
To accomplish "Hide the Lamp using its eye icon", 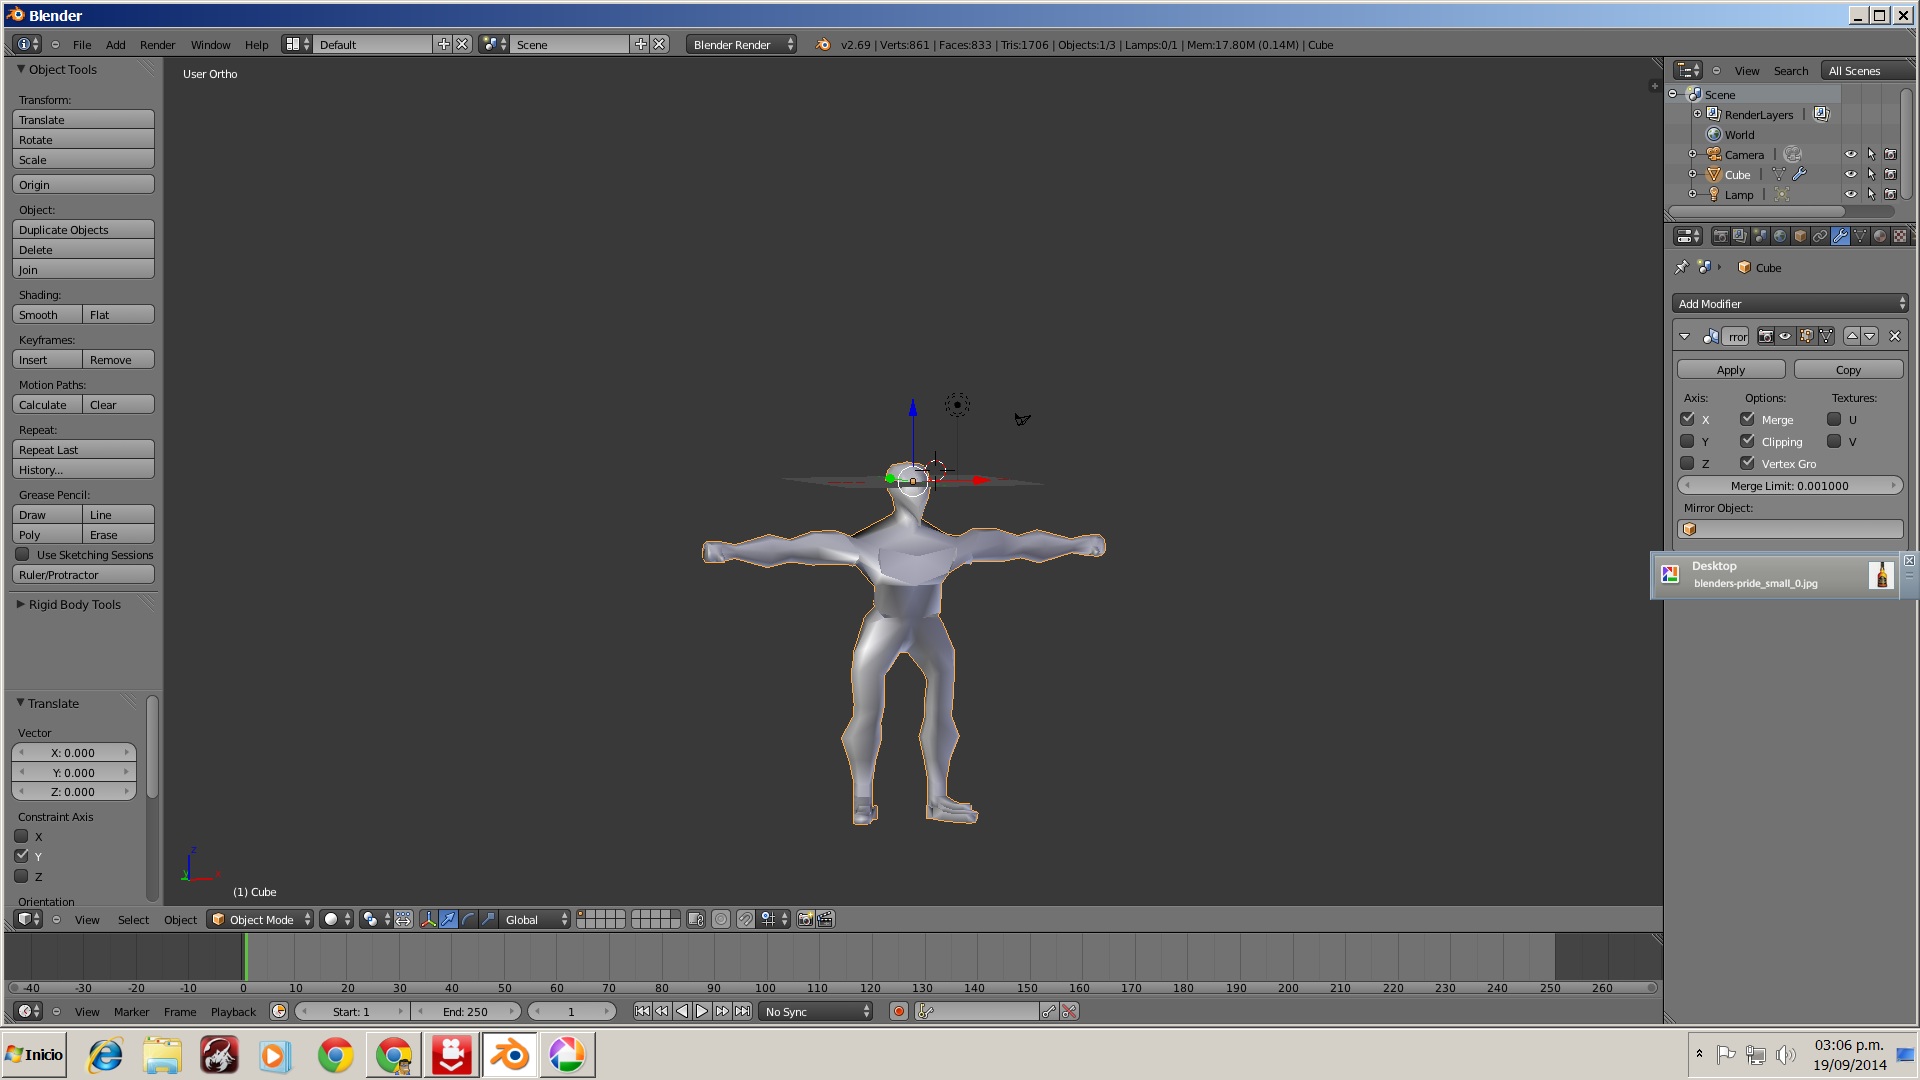I will point(1850,195).
